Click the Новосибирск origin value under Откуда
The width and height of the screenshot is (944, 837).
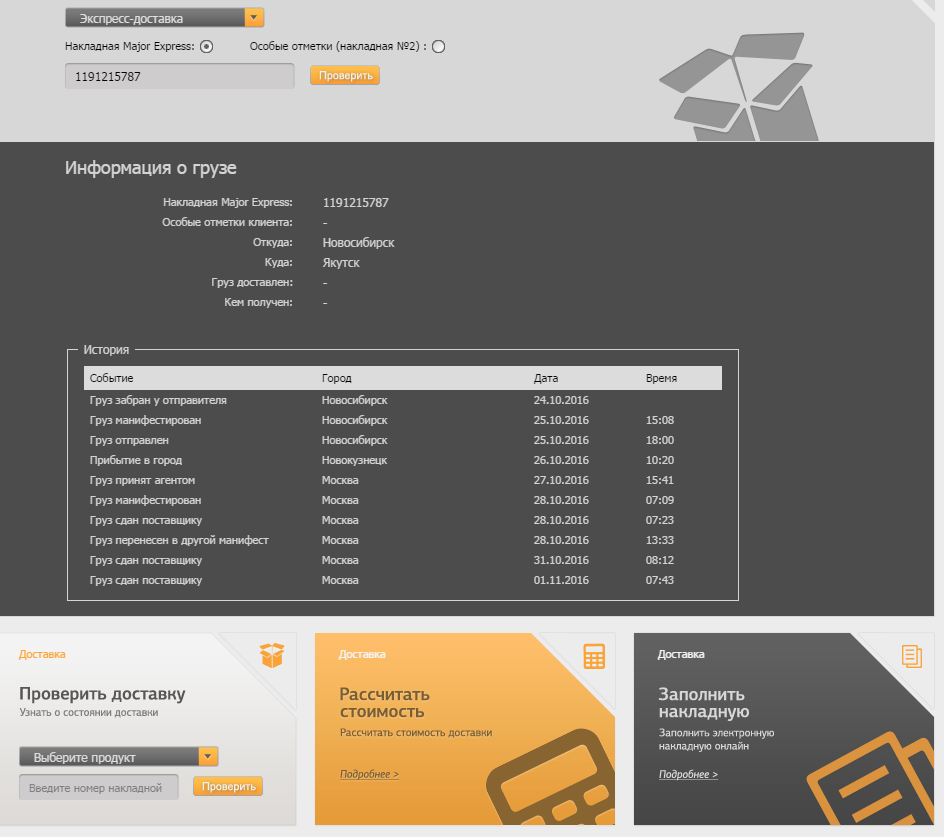pos(358,243)
